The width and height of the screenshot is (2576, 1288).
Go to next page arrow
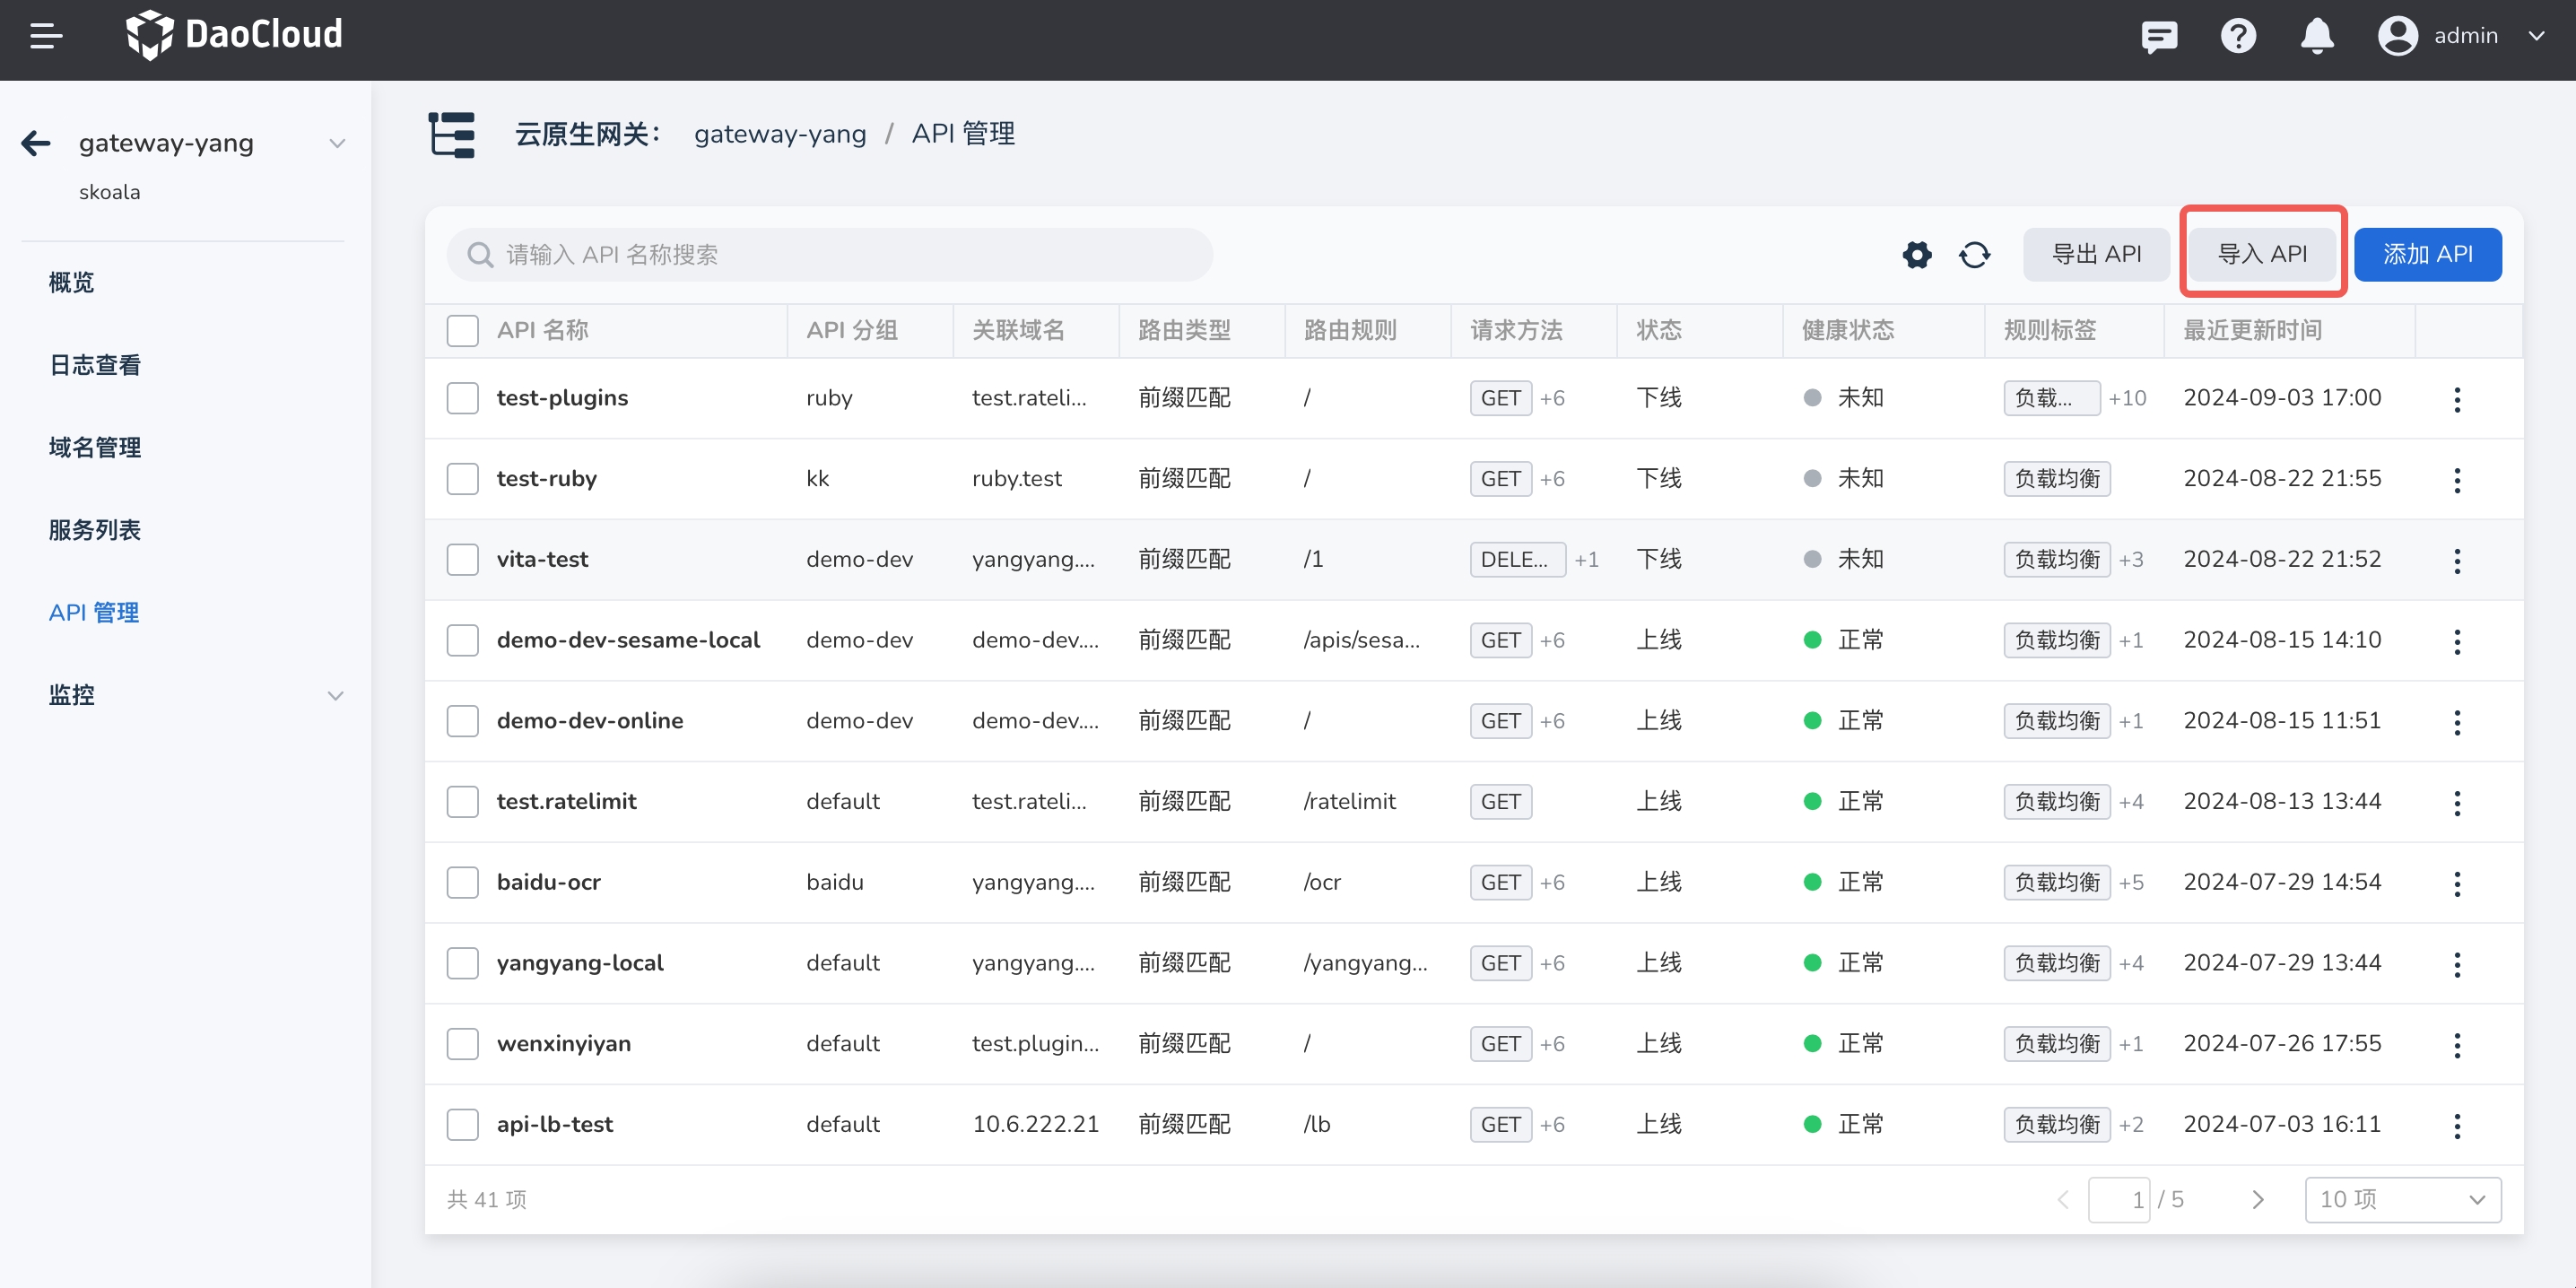[2257, 1199]
